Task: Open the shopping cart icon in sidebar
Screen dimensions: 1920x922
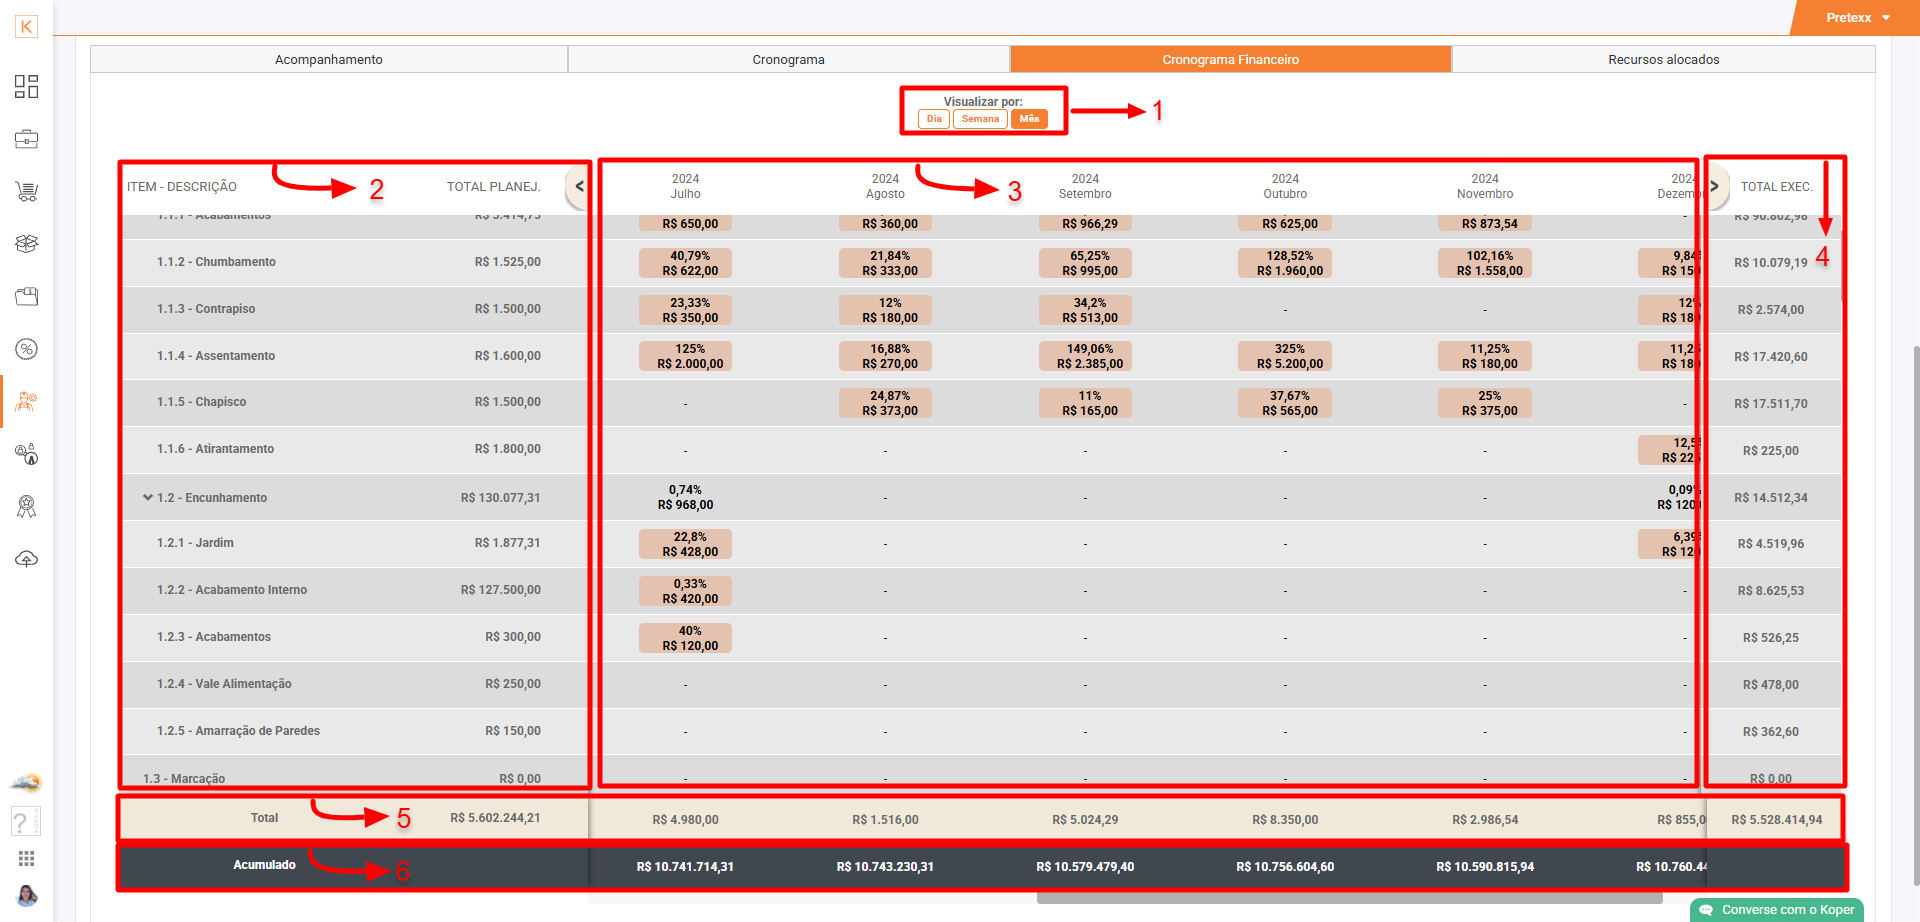Action: pyautogui.click(x=27, y=191)
